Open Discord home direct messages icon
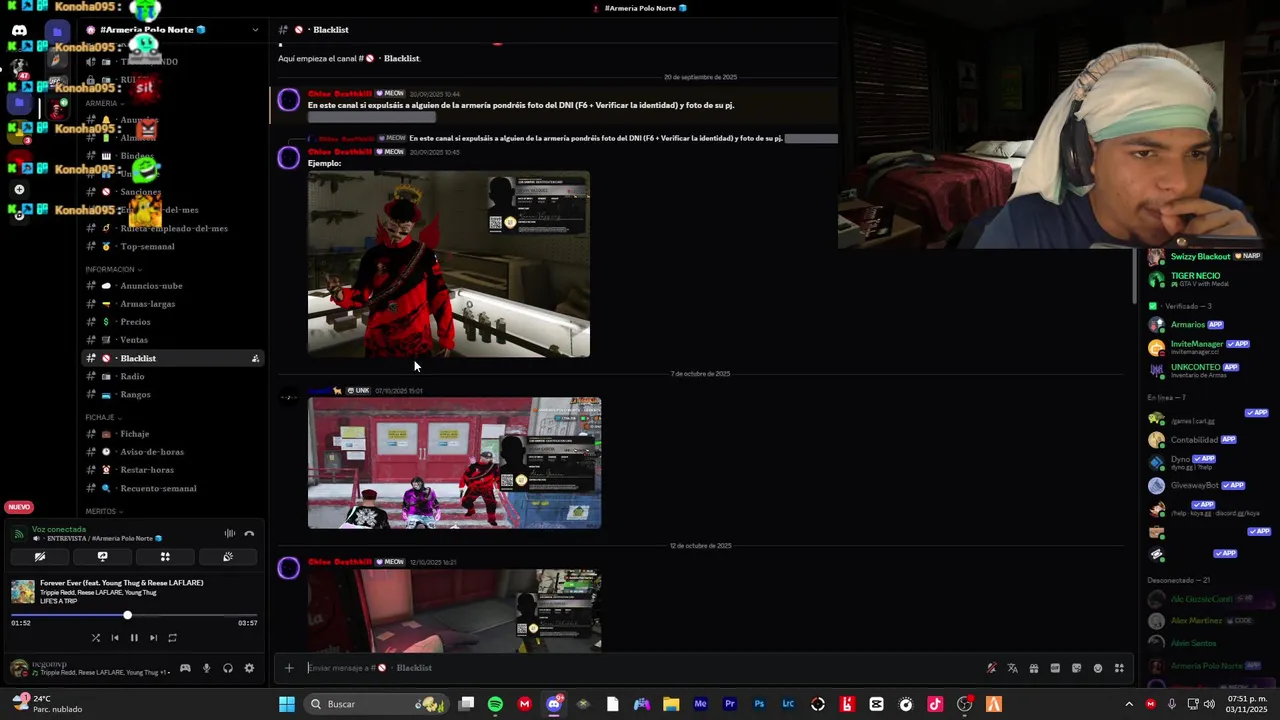This screenshot has width=1280, height=720. (x=19, y=30)
